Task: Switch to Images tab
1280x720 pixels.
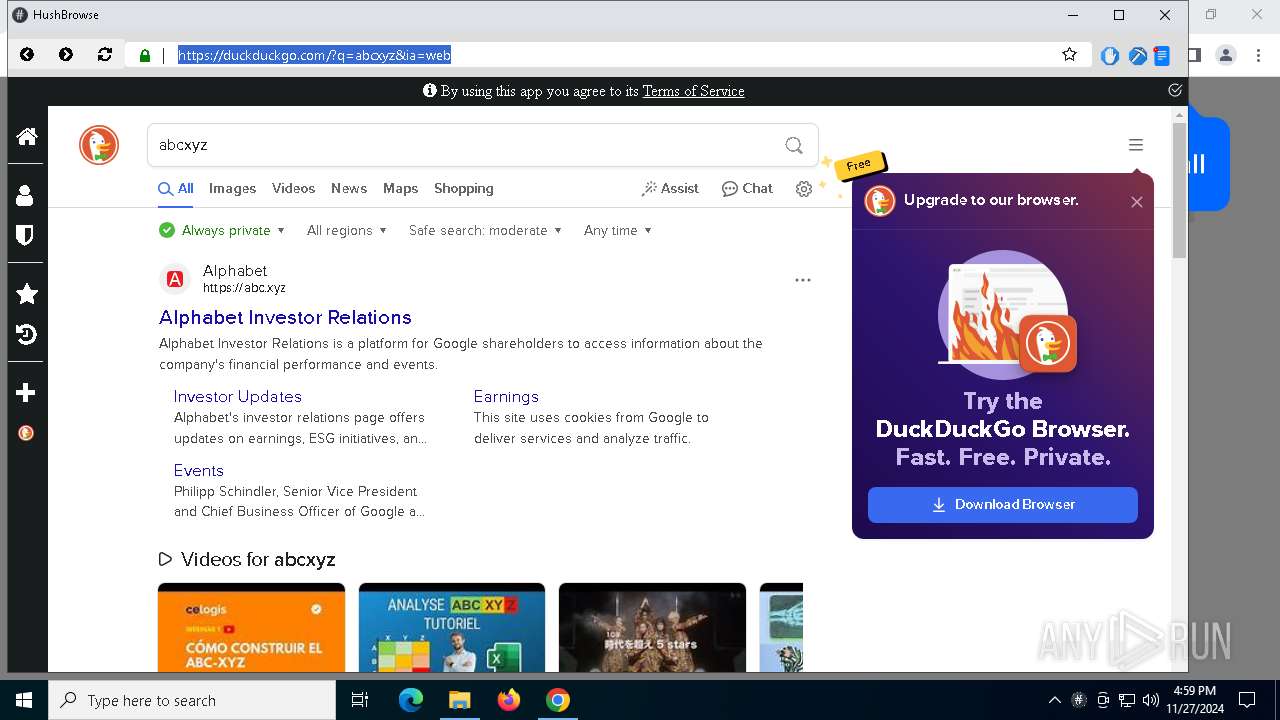Action: 232,189
